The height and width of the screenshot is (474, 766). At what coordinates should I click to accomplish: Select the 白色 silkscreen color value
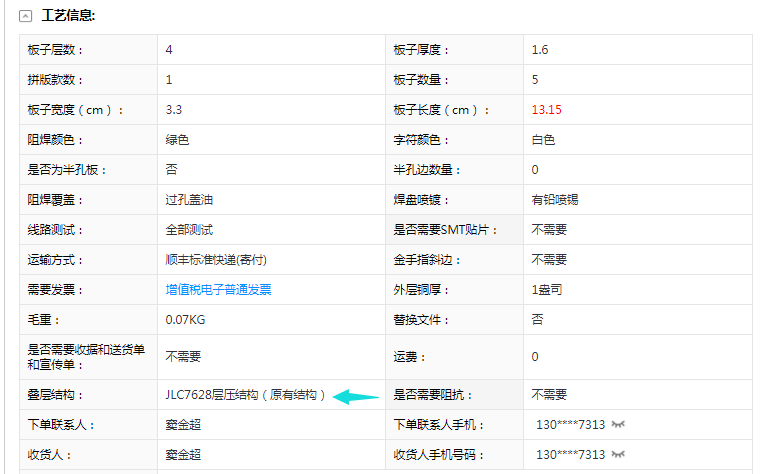(543, 139)
